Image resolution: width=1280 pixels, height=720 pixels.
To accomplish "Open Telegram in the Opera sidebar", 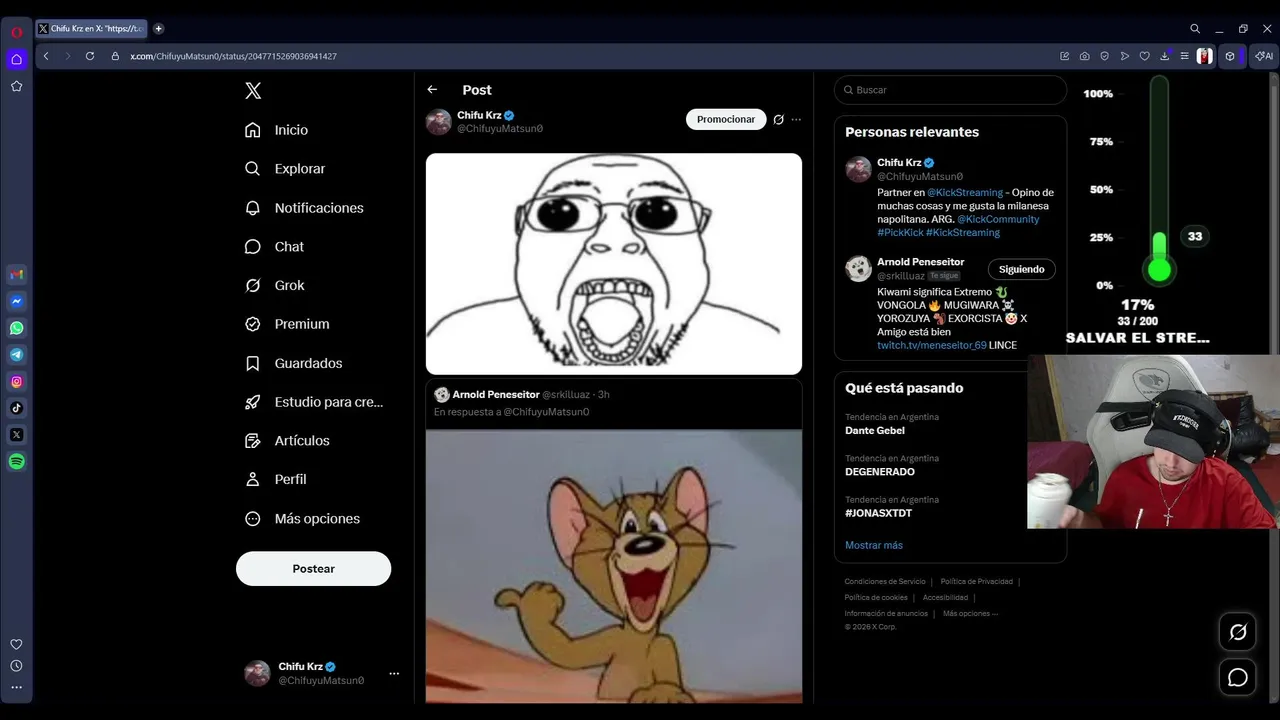I will point(16,355).
